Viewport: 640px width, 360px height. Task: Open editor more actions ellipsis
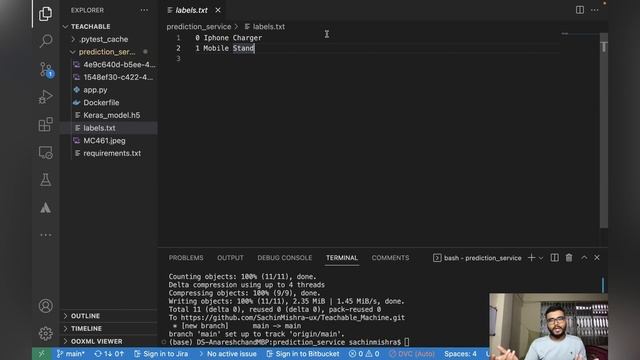pyautogui.click(x=594, y=10)
